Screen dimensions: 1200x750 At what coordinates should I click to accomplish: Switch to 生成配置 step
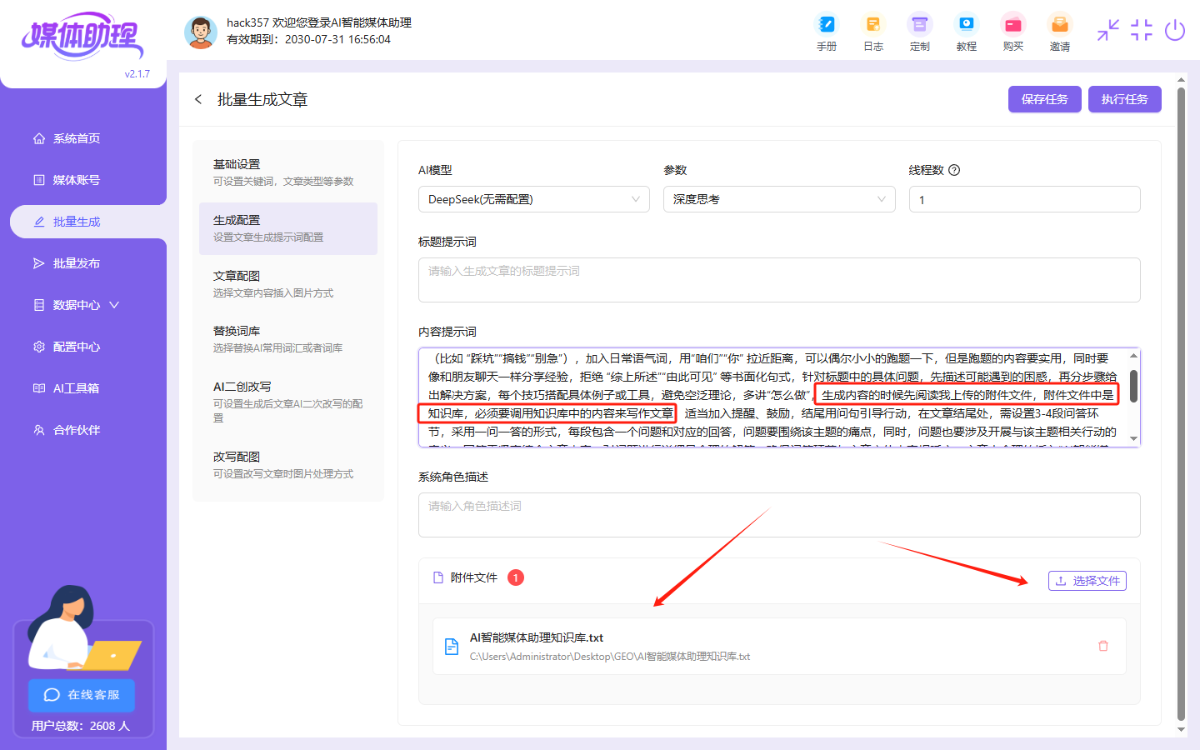pos(288,228)
